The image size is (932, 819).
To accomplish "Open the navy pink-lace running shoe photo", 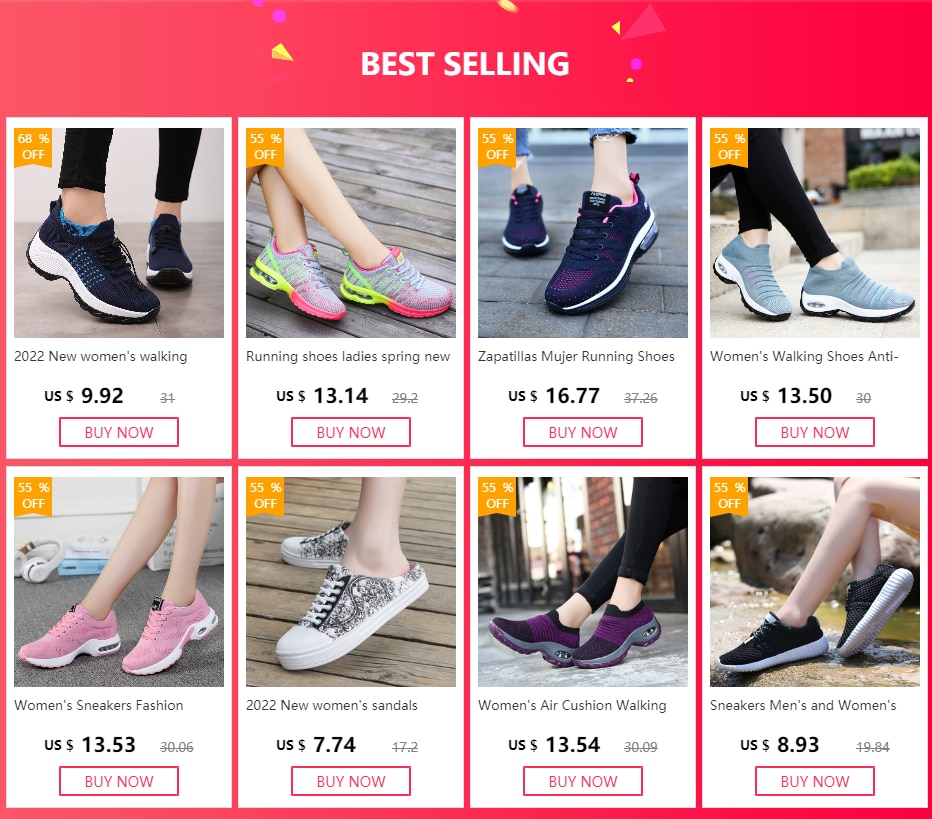I will 582,233.
